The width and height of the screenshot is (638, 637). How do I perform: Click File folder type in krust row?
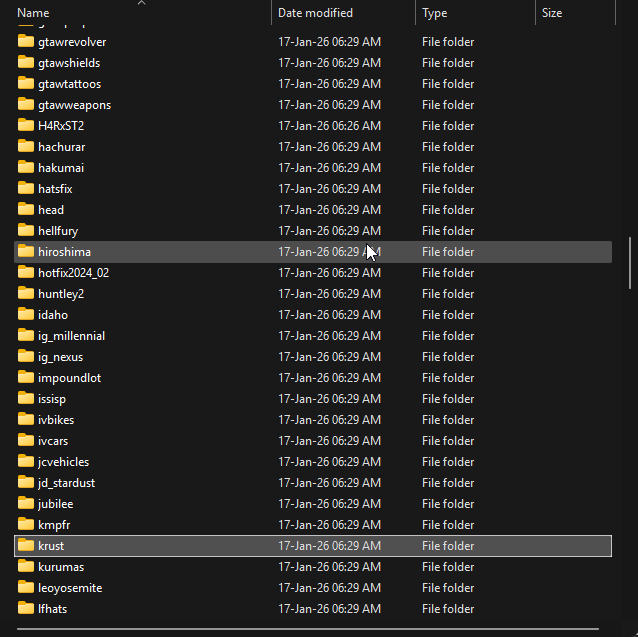448,546
